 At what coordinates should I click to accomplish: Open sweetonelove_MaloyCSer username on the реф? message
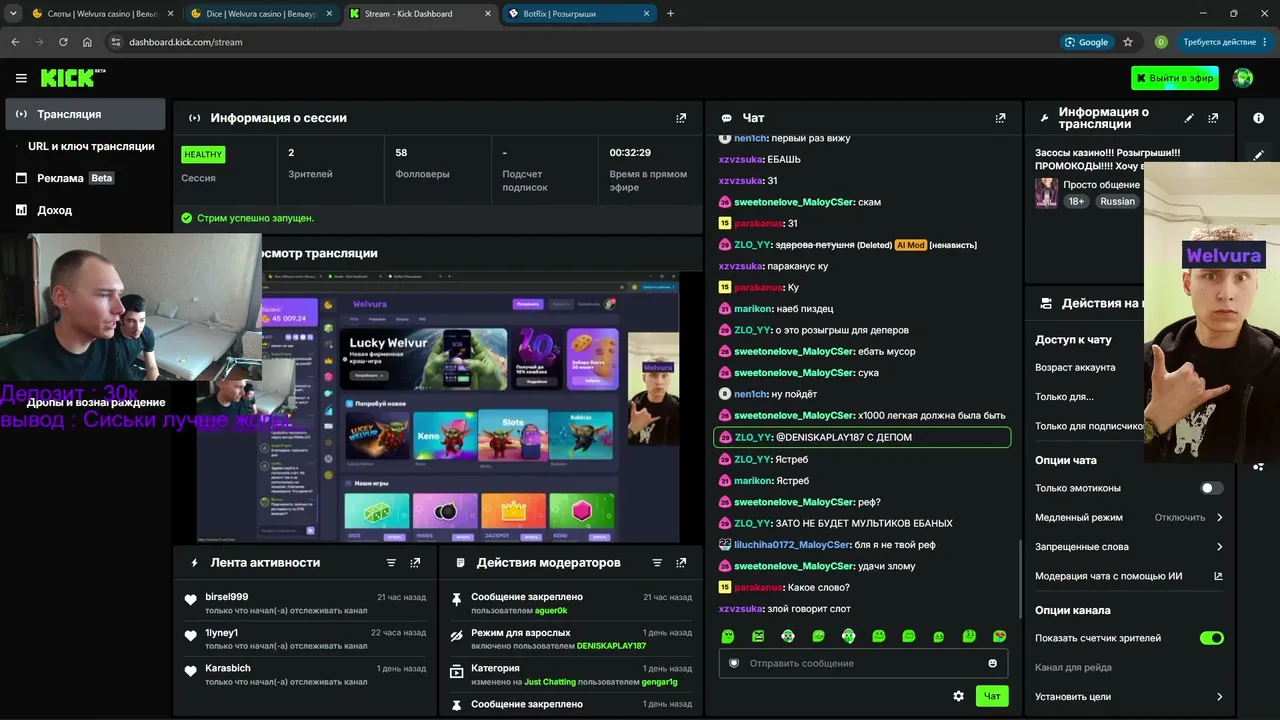tap(794, 502)
